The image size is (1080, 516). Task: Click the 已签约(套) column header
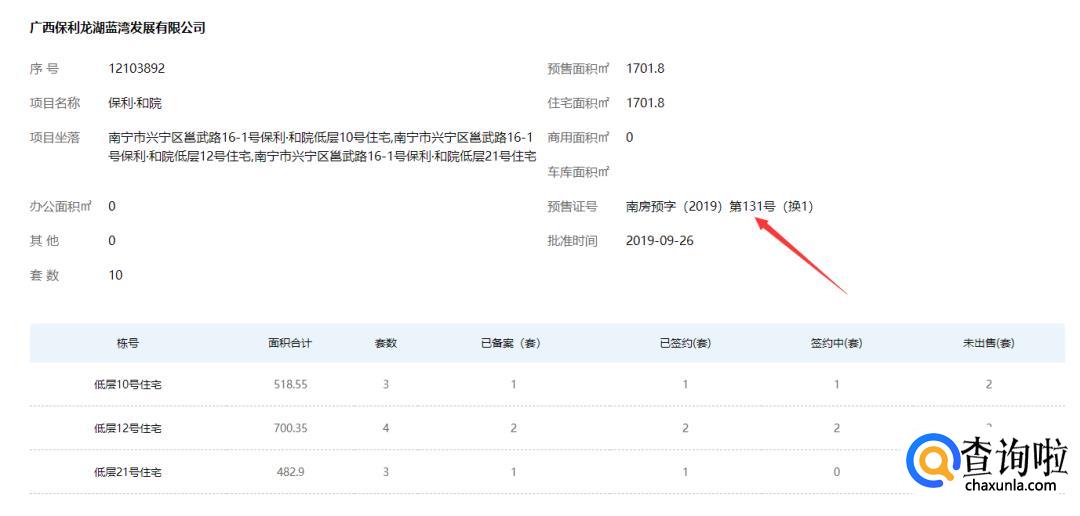[685, 343]
